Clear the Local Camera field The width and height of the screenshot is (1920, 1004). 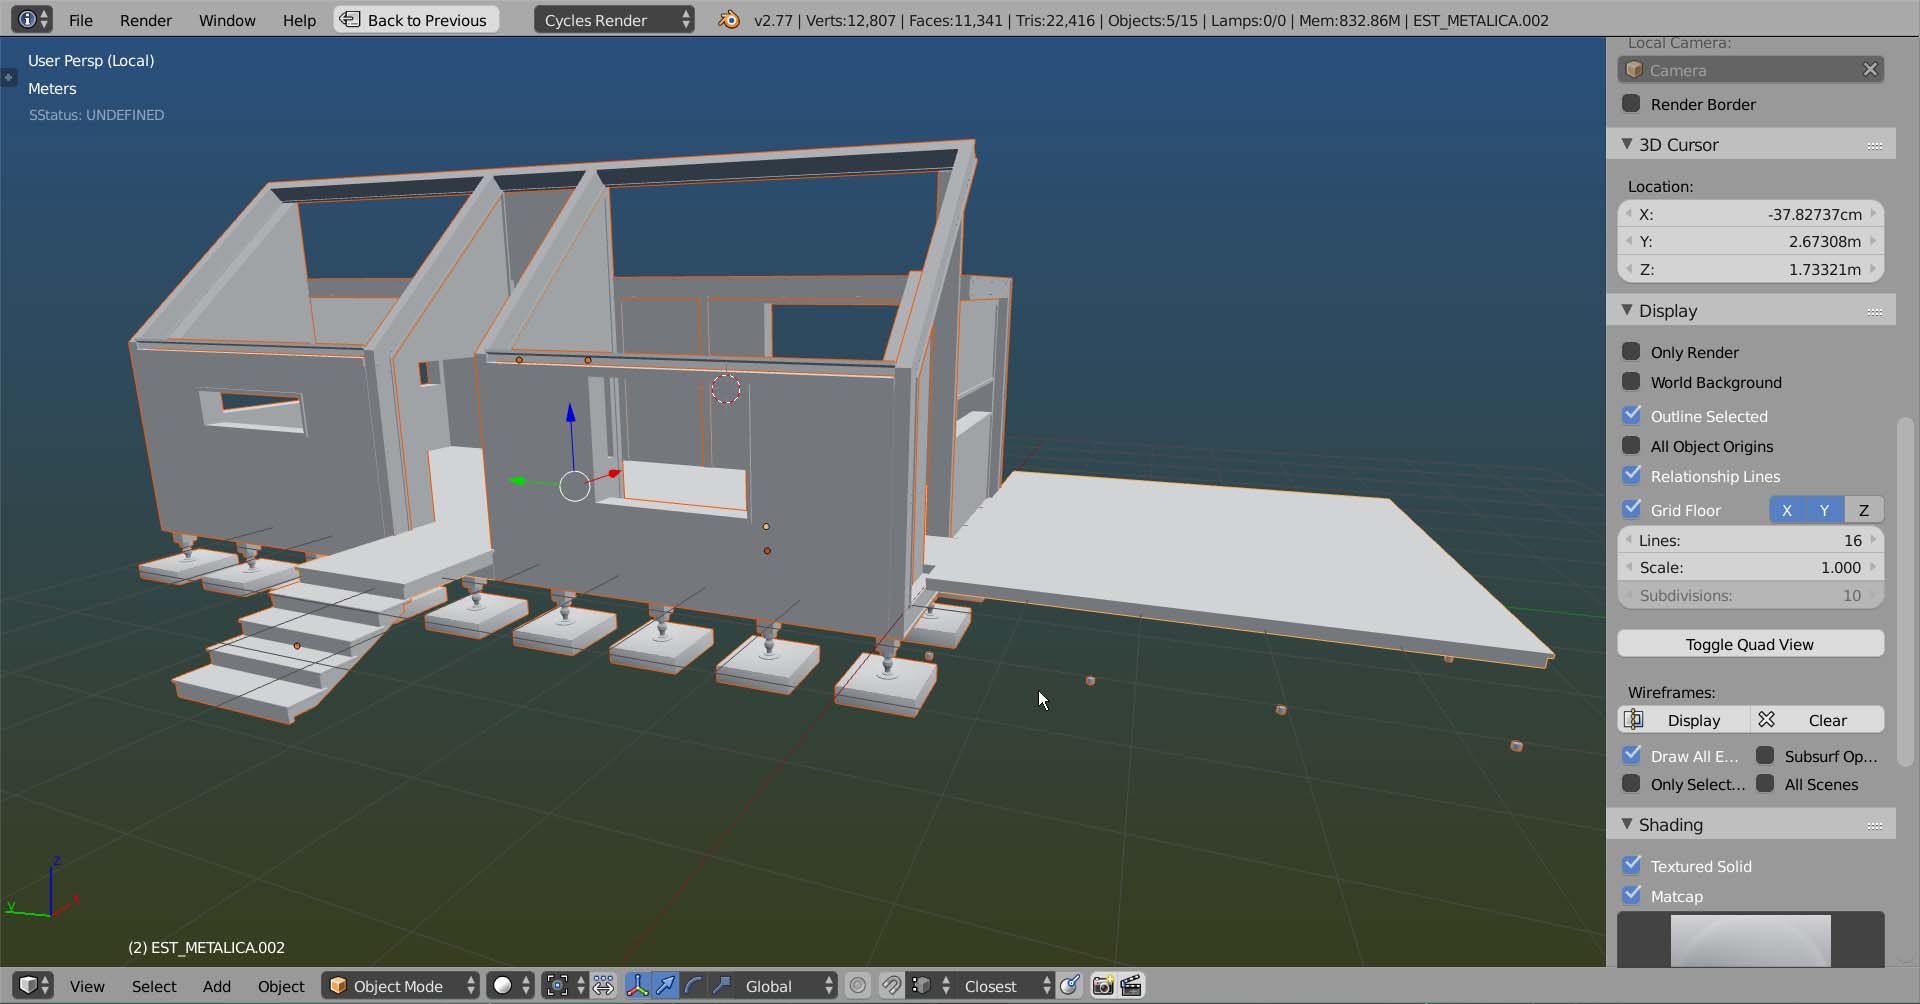click(x=1870, y=69)
